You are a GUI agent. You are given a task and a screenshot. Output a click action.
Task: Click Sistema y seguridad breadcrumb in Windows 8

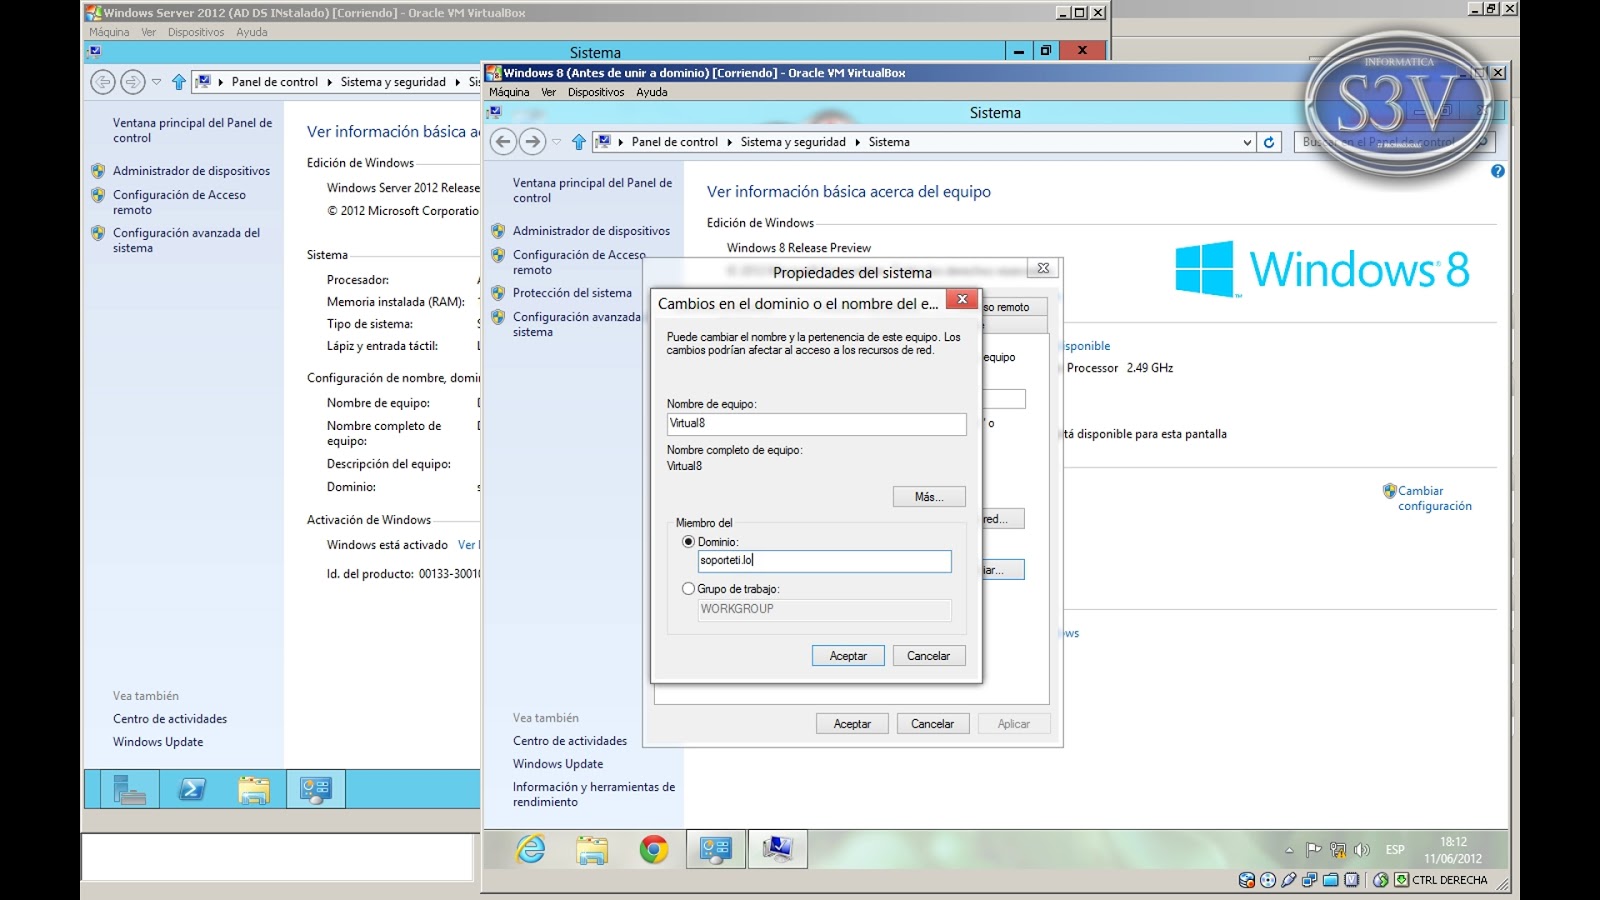click(793, 142)
